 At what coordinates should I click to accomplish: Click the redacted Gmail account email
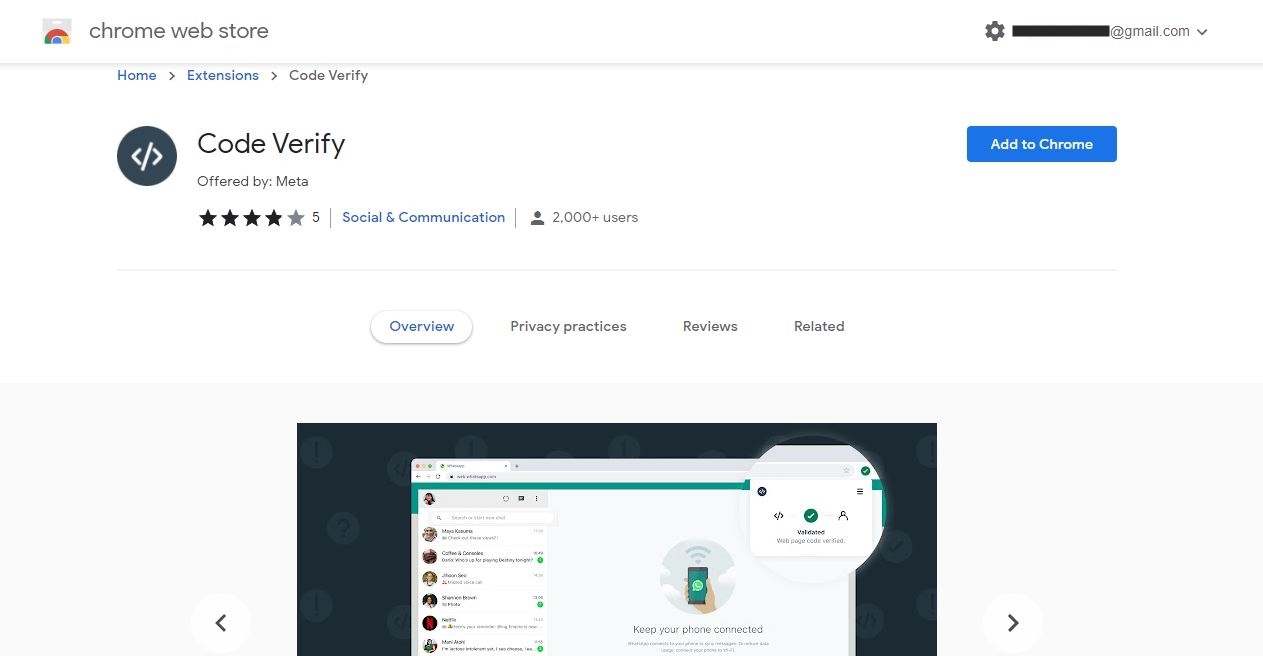tap(1100, 31)
